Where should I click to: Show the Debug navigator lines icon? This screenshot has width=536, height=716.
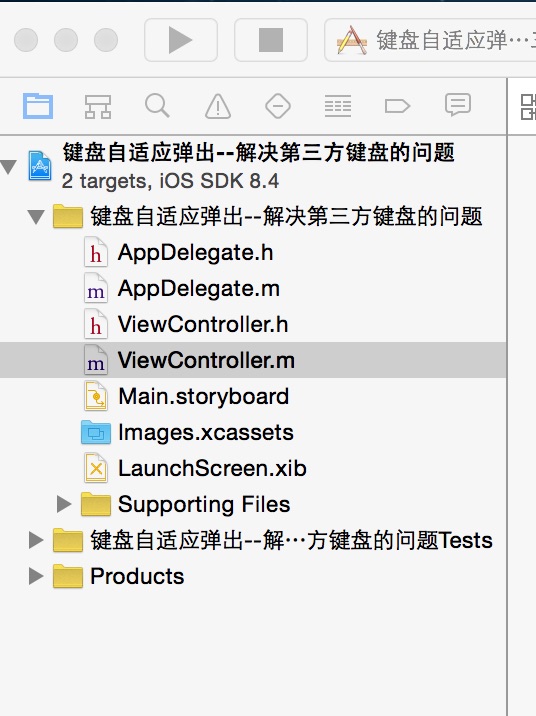(x=338, y=106)
